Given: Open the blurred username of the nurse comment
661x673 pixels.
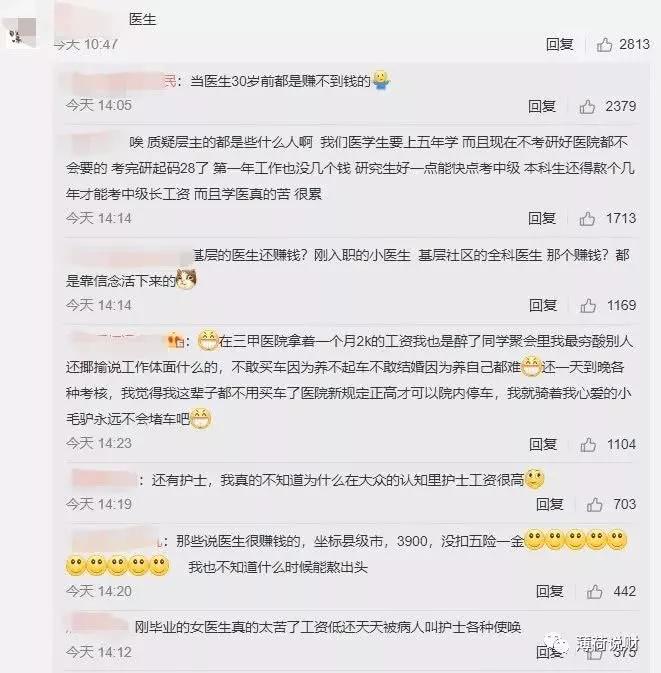Looking at the screenshot, I should pyautogui.click(x=104, y=479).
